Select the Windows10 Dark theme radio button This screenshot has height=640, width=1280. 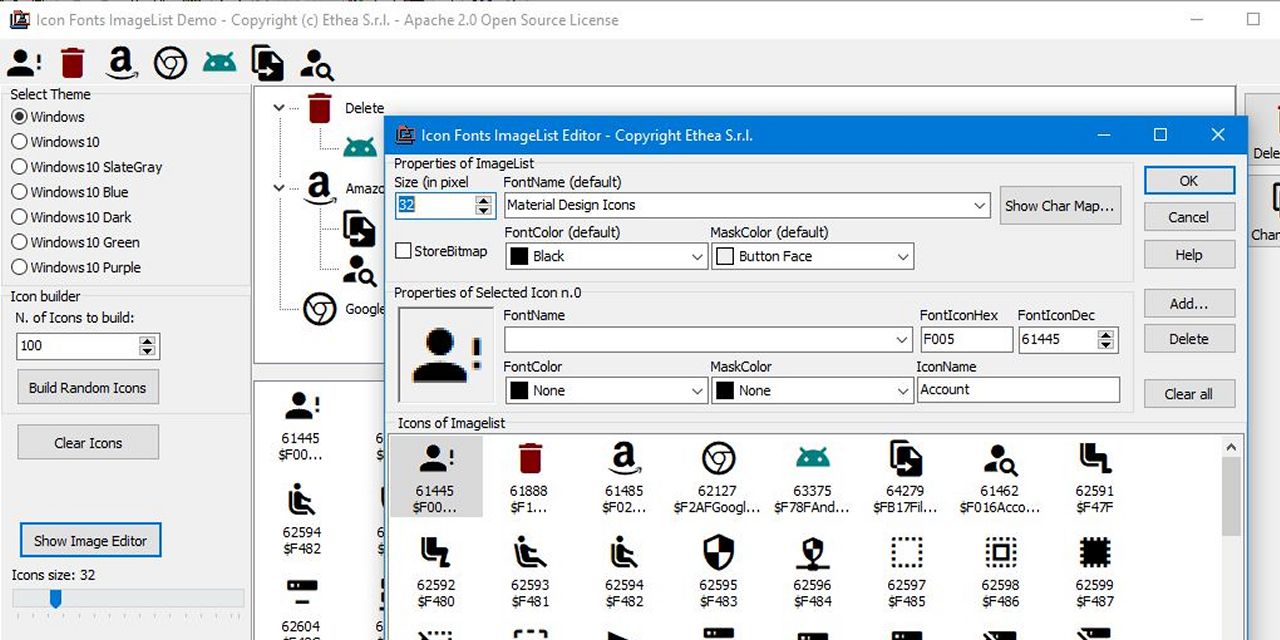[x=19, y=217]
